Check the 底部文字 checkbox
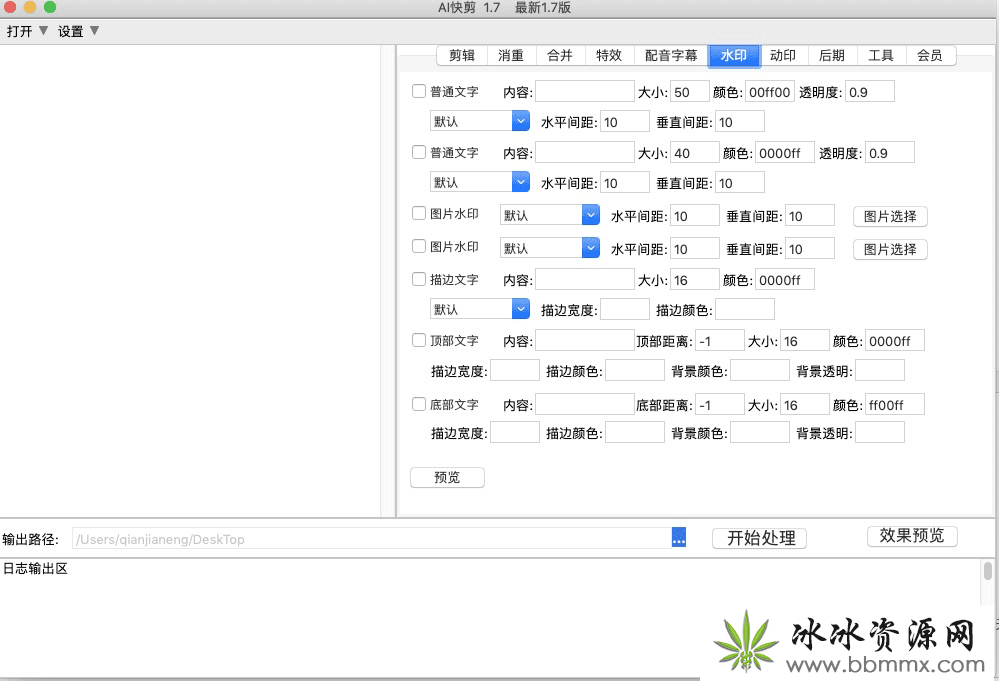This screenshot has width=999, height=681. point(420,405)
